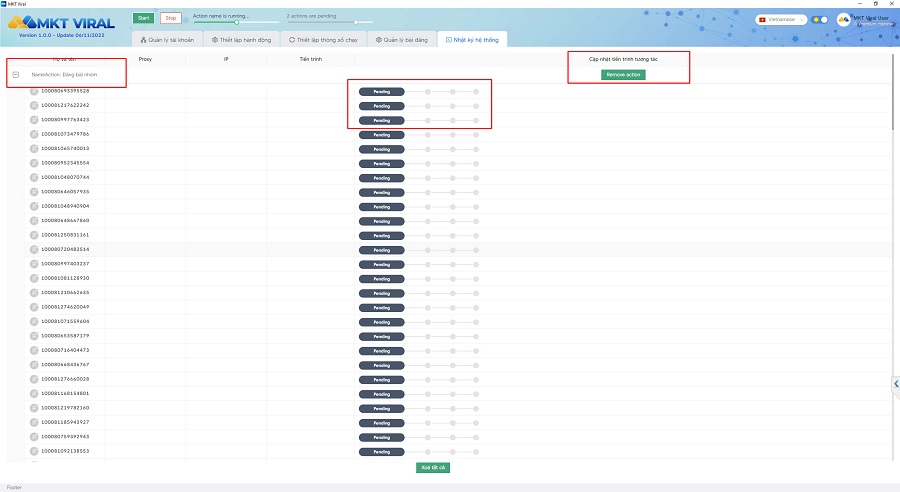900x492 pixels.
Task: Click avatar icon of account 100081081128930
Action: tap(34, 278)
